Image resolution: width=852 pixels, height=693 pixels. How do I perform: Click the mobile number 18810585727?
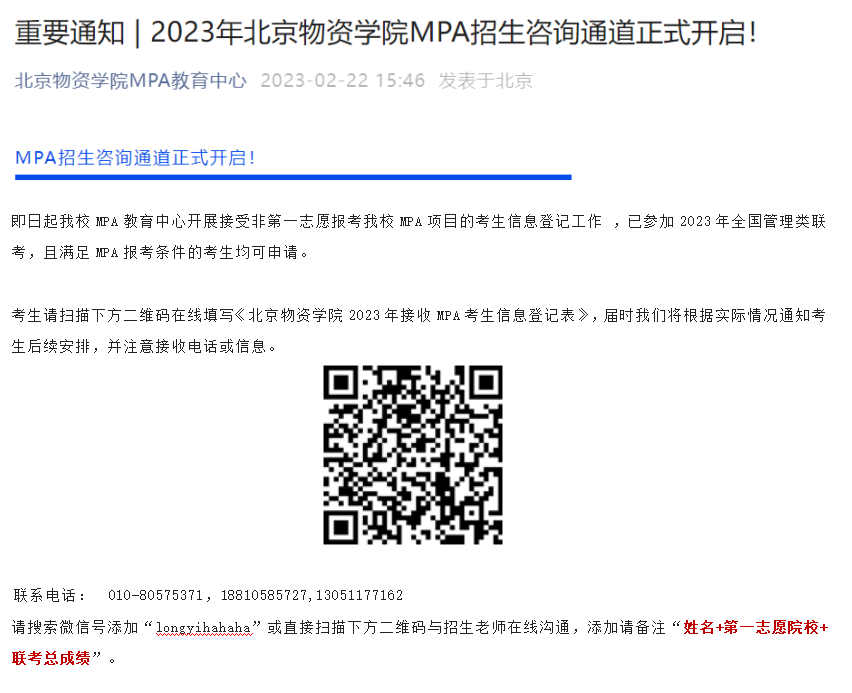click(264, 595)
